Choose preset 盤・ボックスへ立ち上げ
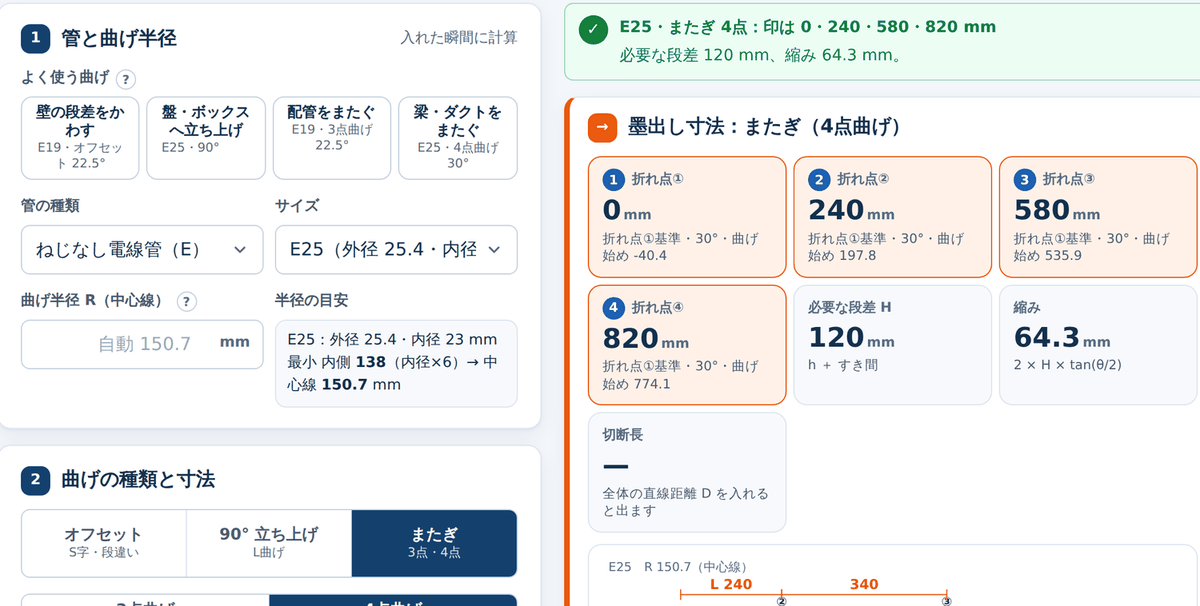This screenshot has height=606, width=1200. coord(206,138)
